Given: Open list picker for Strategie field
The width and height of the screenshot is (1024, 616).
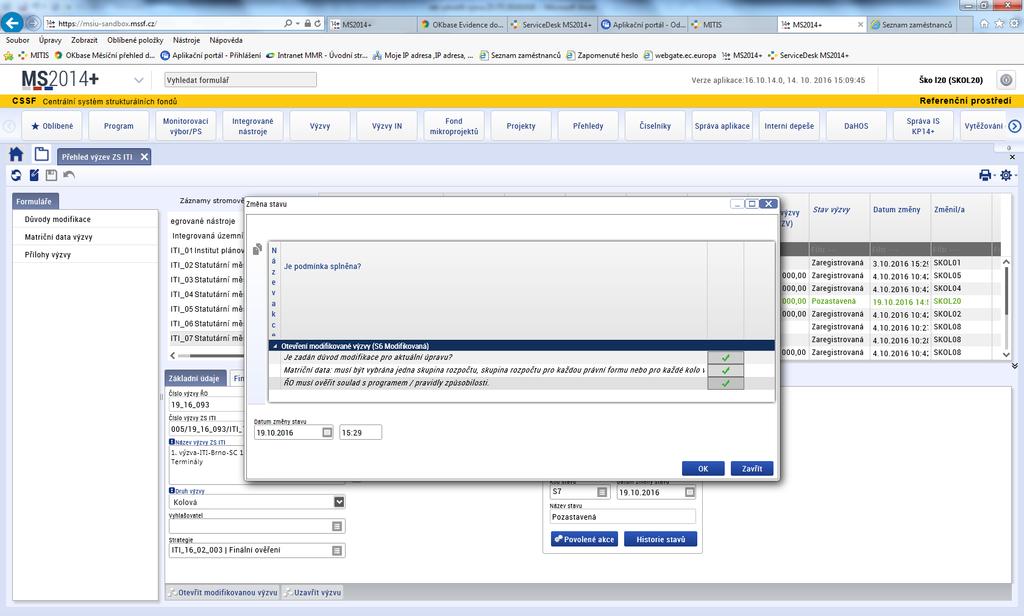Looking at the screenshot, I should [x=337, y=551].
